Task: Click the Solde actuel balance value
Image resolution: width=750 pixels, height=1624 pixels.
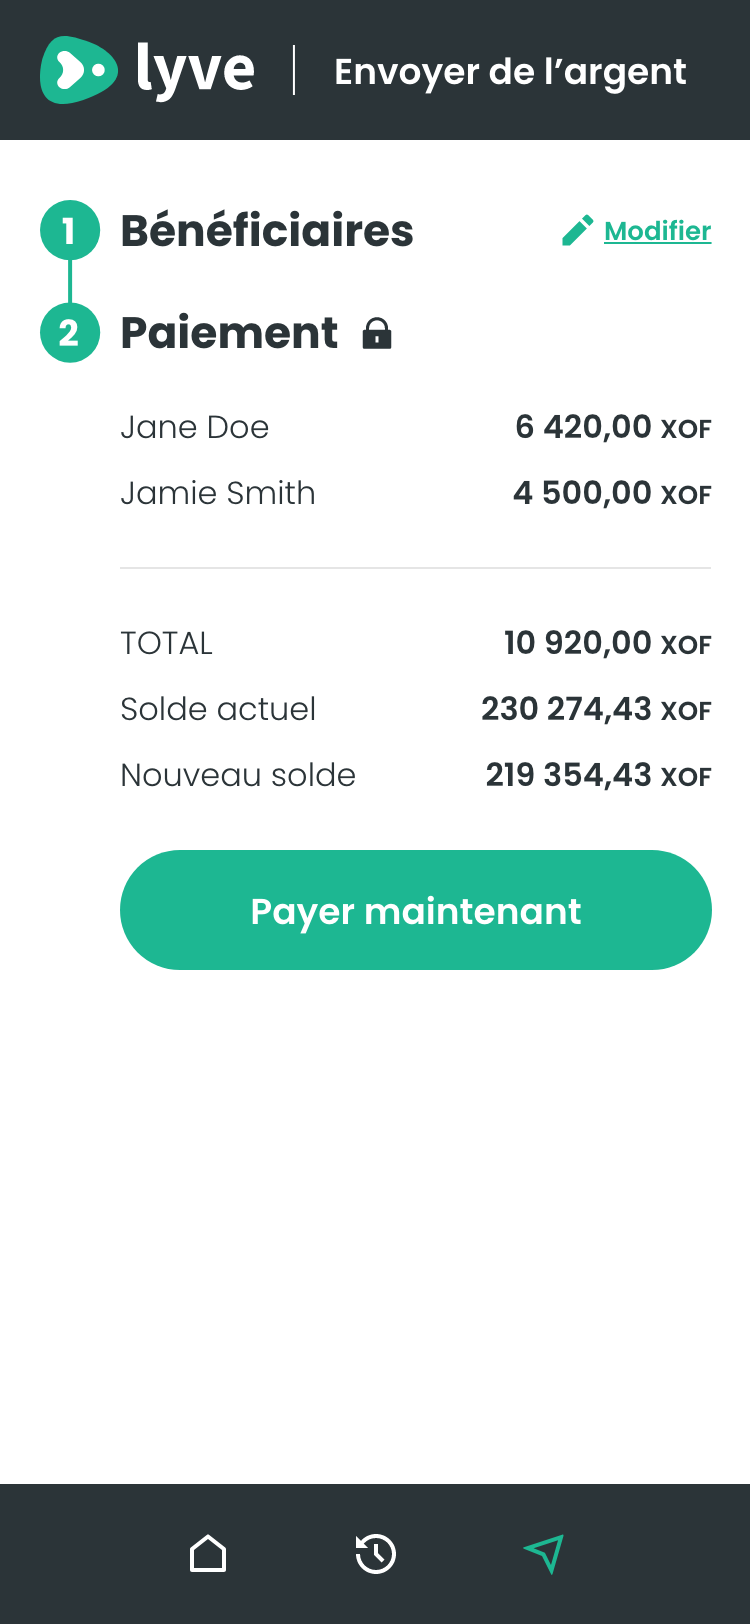Action: pos(596,709)
